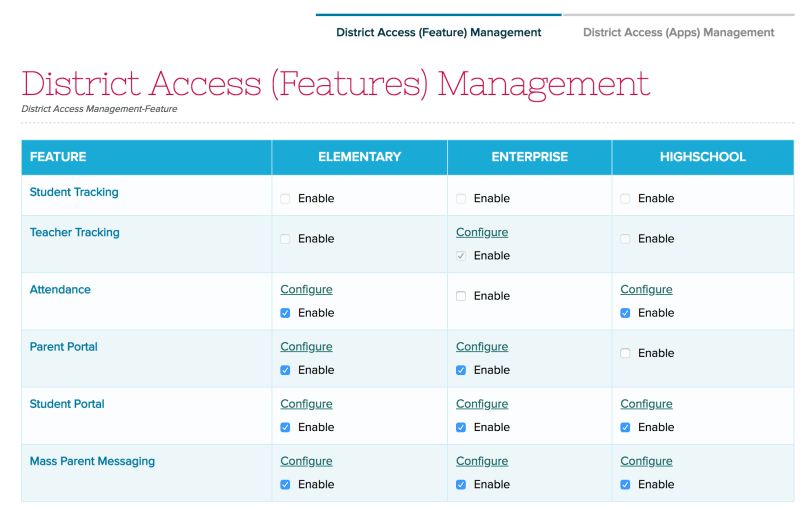The image size is (809, 510).
Task: Uncheck Parent Portal Enable for Elementary
Action: tap(286, 370)
